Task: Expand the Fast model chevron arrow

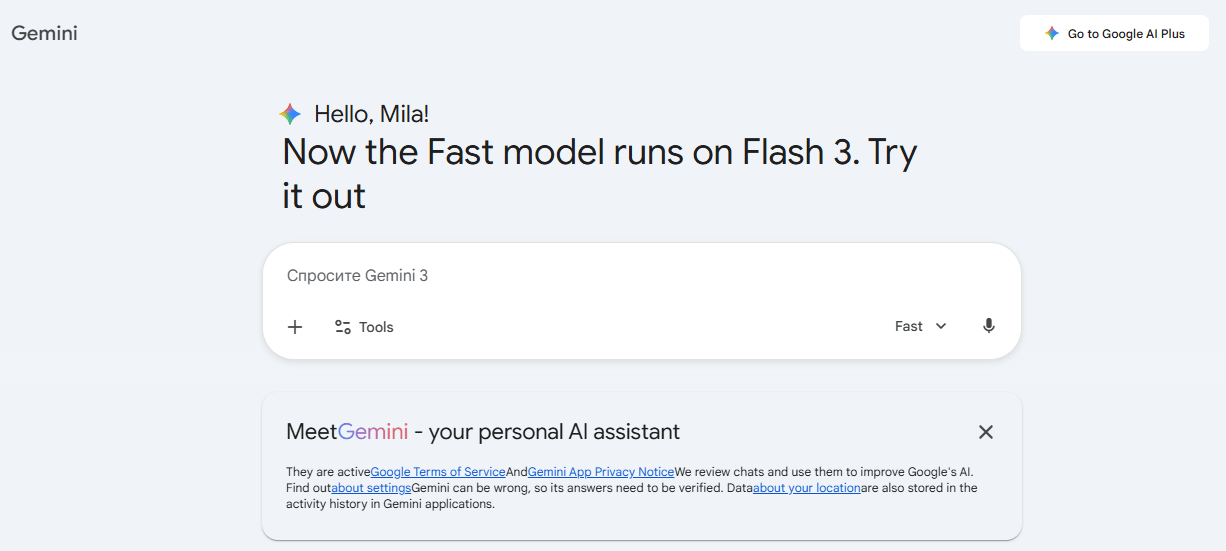Action: click(x=941, y=326)
